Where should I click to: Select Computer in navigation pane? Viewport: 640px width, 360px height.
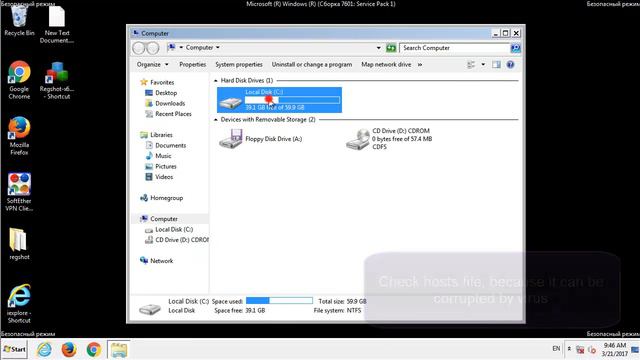tap(164, 219)
